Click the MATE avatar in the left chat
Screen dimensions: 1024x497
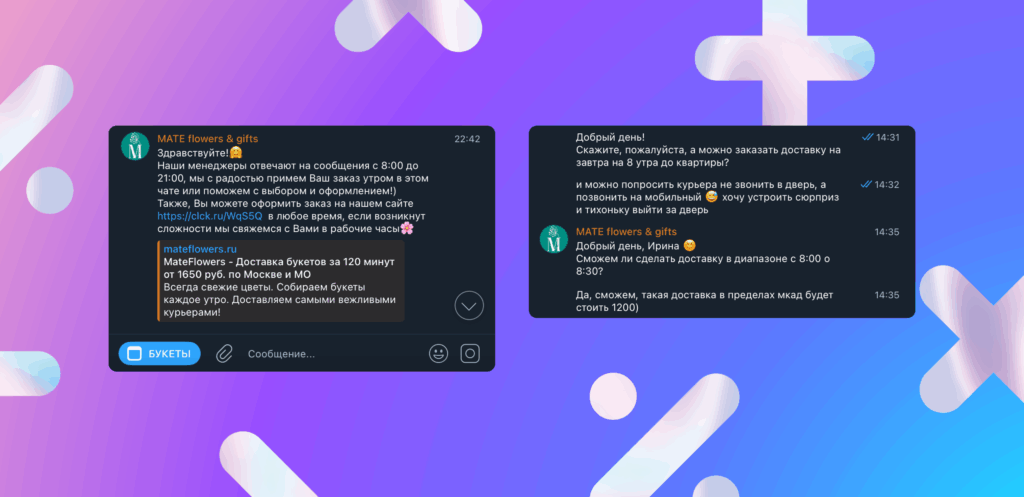[135, 146]
